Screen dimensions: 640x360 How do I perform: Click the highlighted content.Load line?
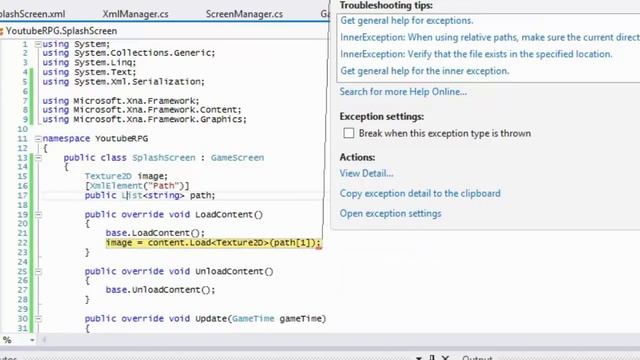[213, 243]
